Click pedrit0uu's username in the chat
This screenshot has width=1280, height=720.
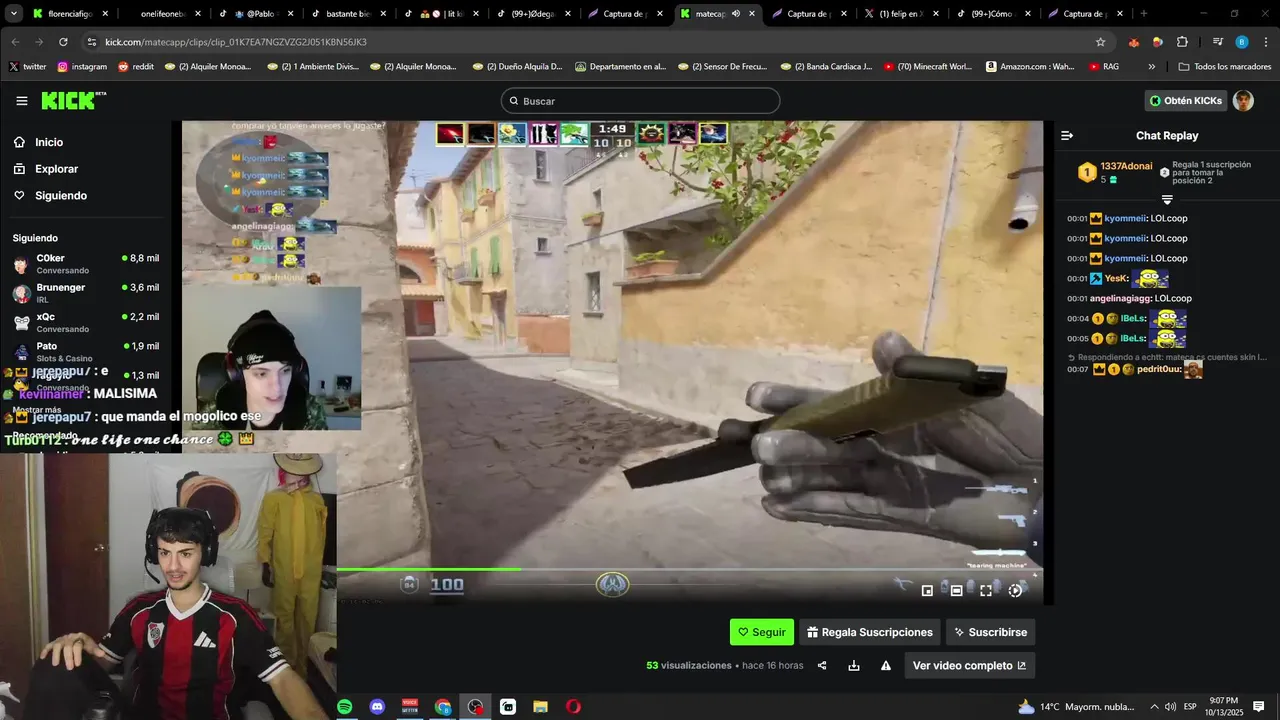1158,369
